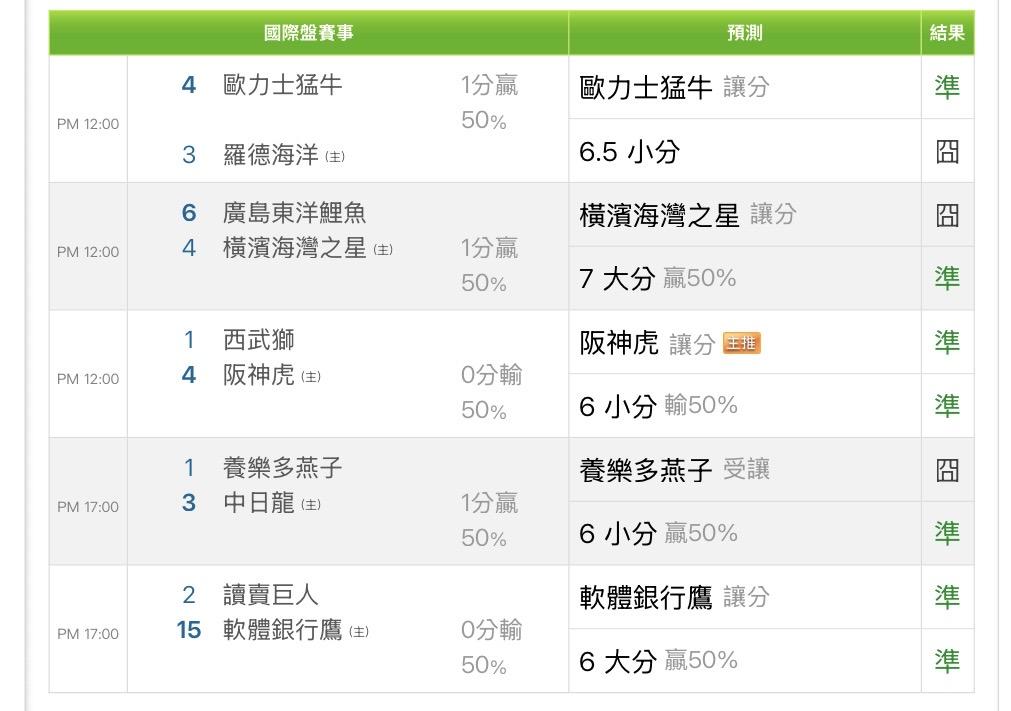Click home (主) marker beside 羅德海洋
Screen dimensions: 1011x711
(335, 156)
